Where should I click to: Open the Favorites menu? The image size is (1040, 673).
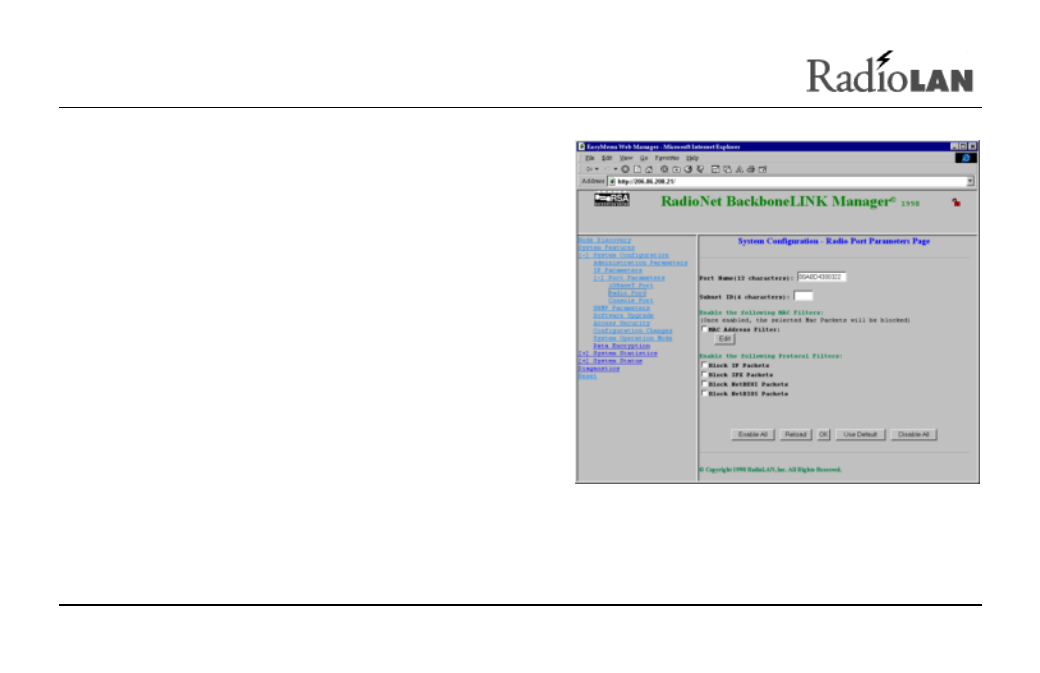(667, 158)
